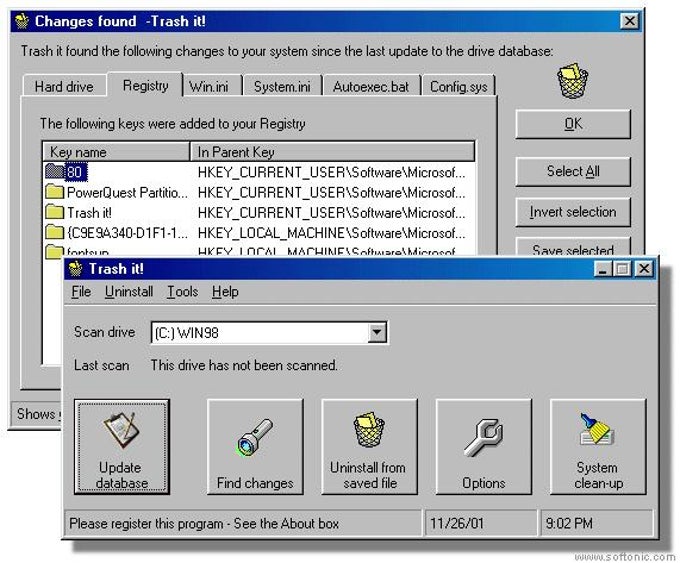Image resolution: width=680 pixels, height=563 pixels.
Task: Switch to the Autoexec.bat tab
Action: coord(371,86)
